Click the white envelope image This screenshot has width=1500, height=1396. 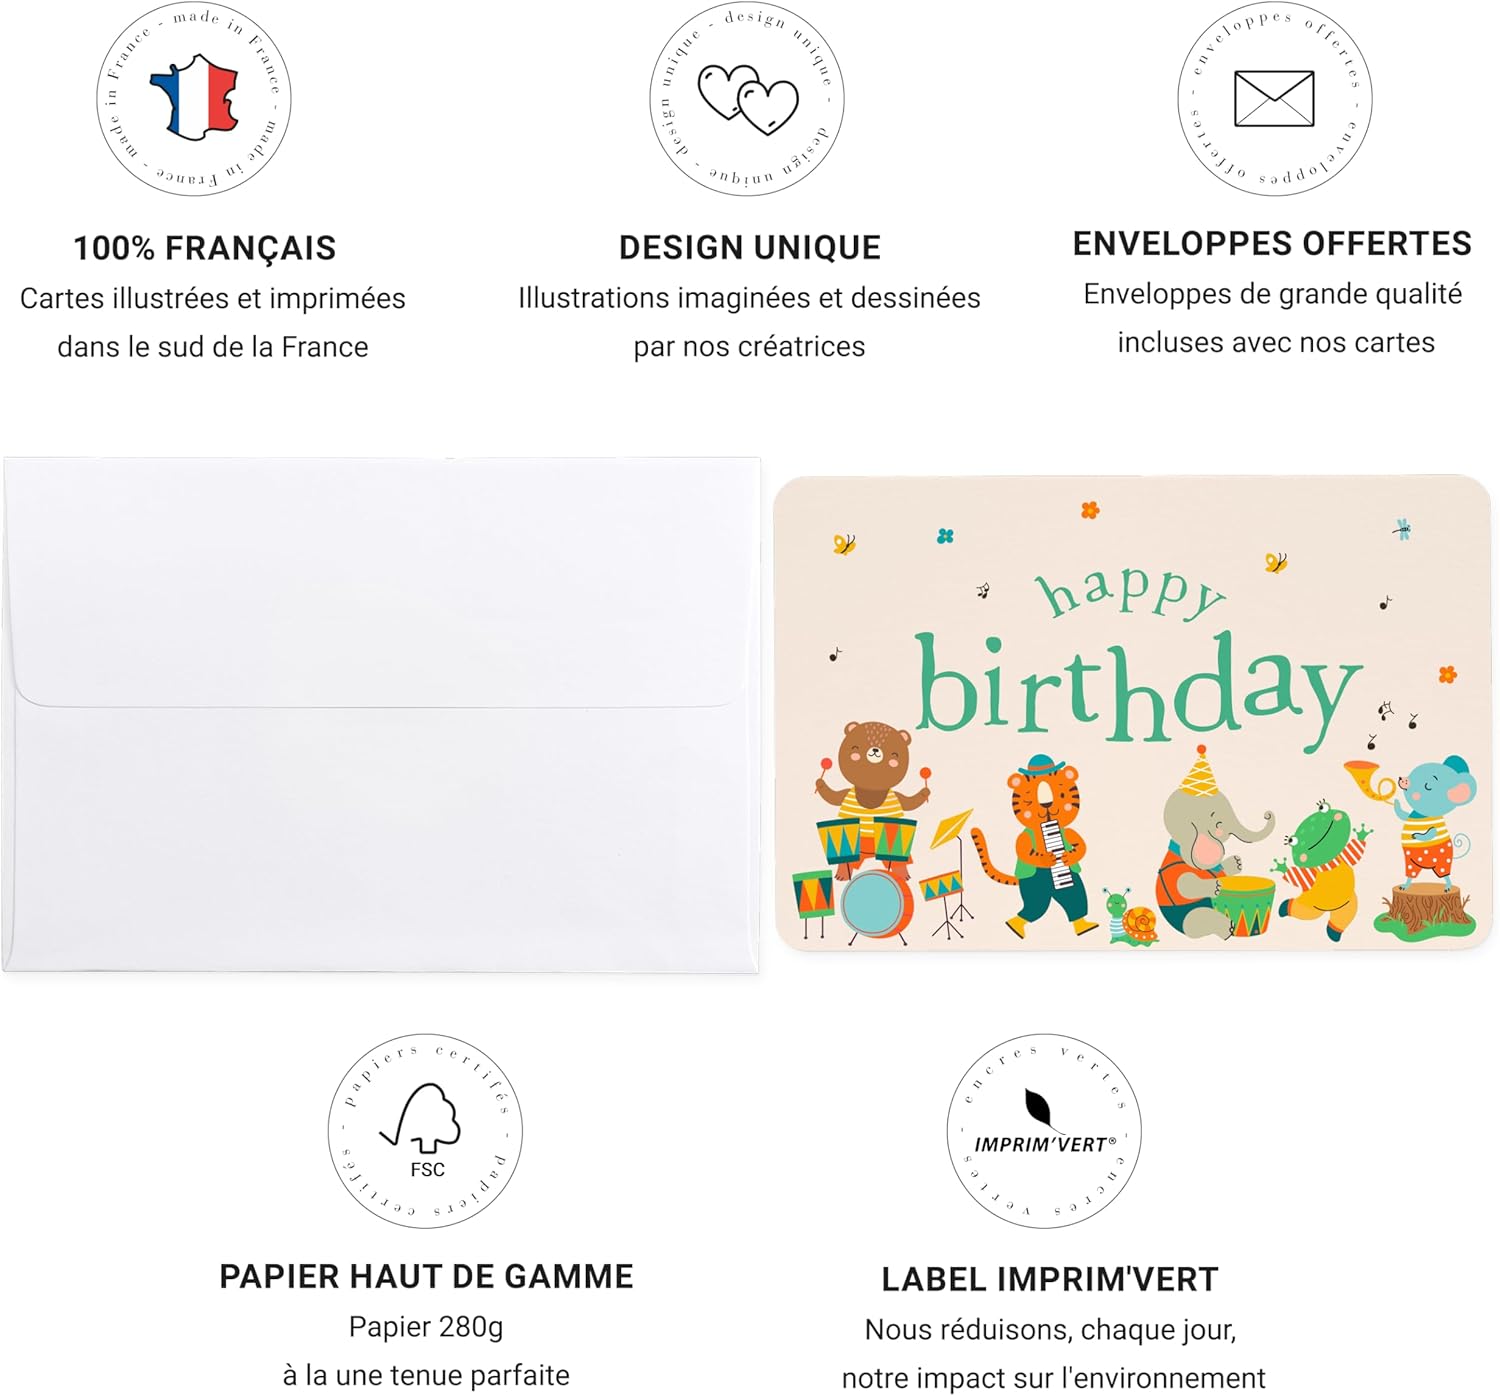point(381,715)
